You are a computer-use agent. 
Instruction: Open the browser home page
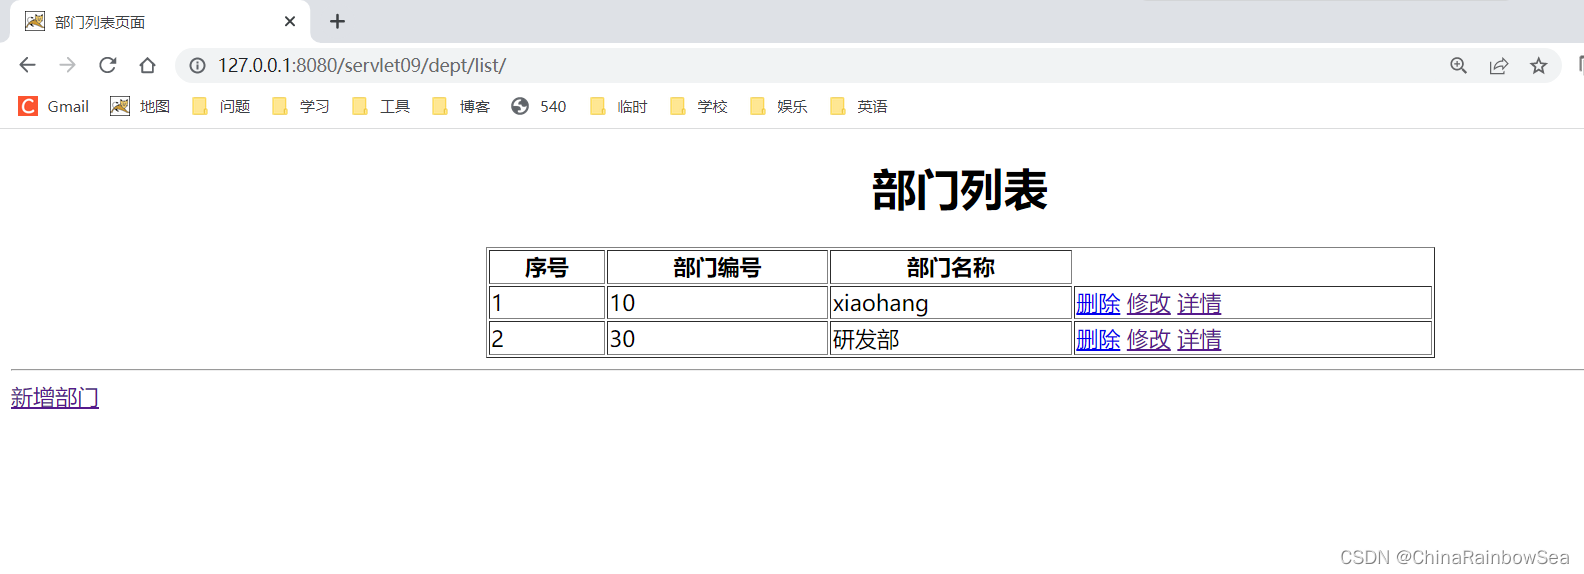147,65
